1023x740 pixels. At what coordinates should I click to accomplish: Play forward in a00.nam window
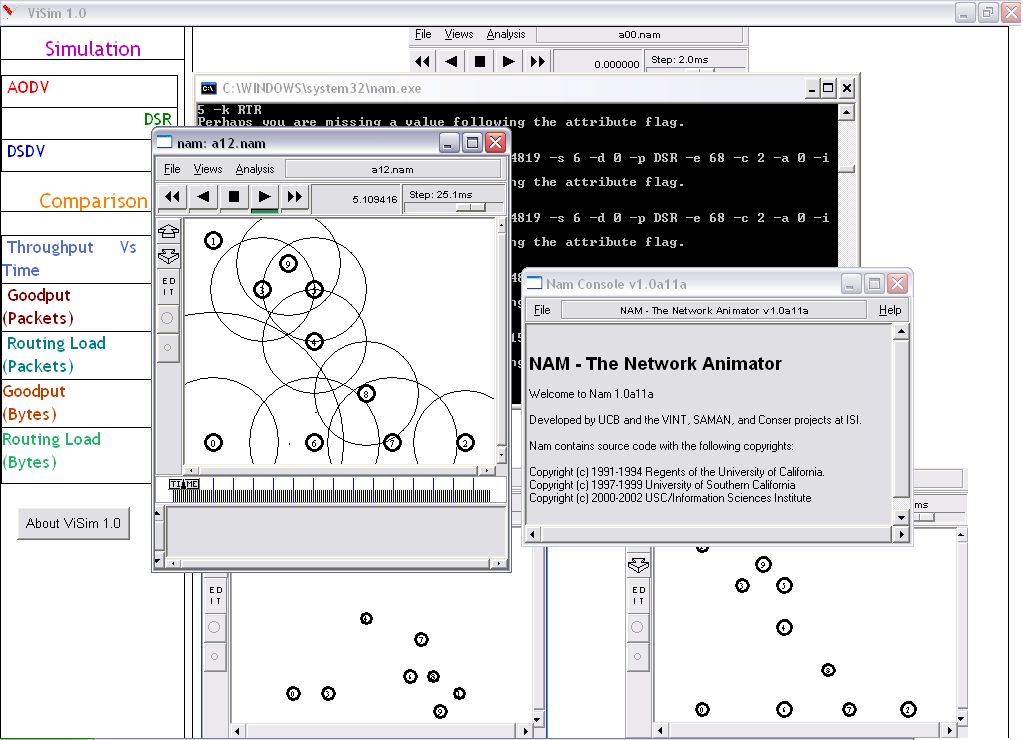point(508,62)
